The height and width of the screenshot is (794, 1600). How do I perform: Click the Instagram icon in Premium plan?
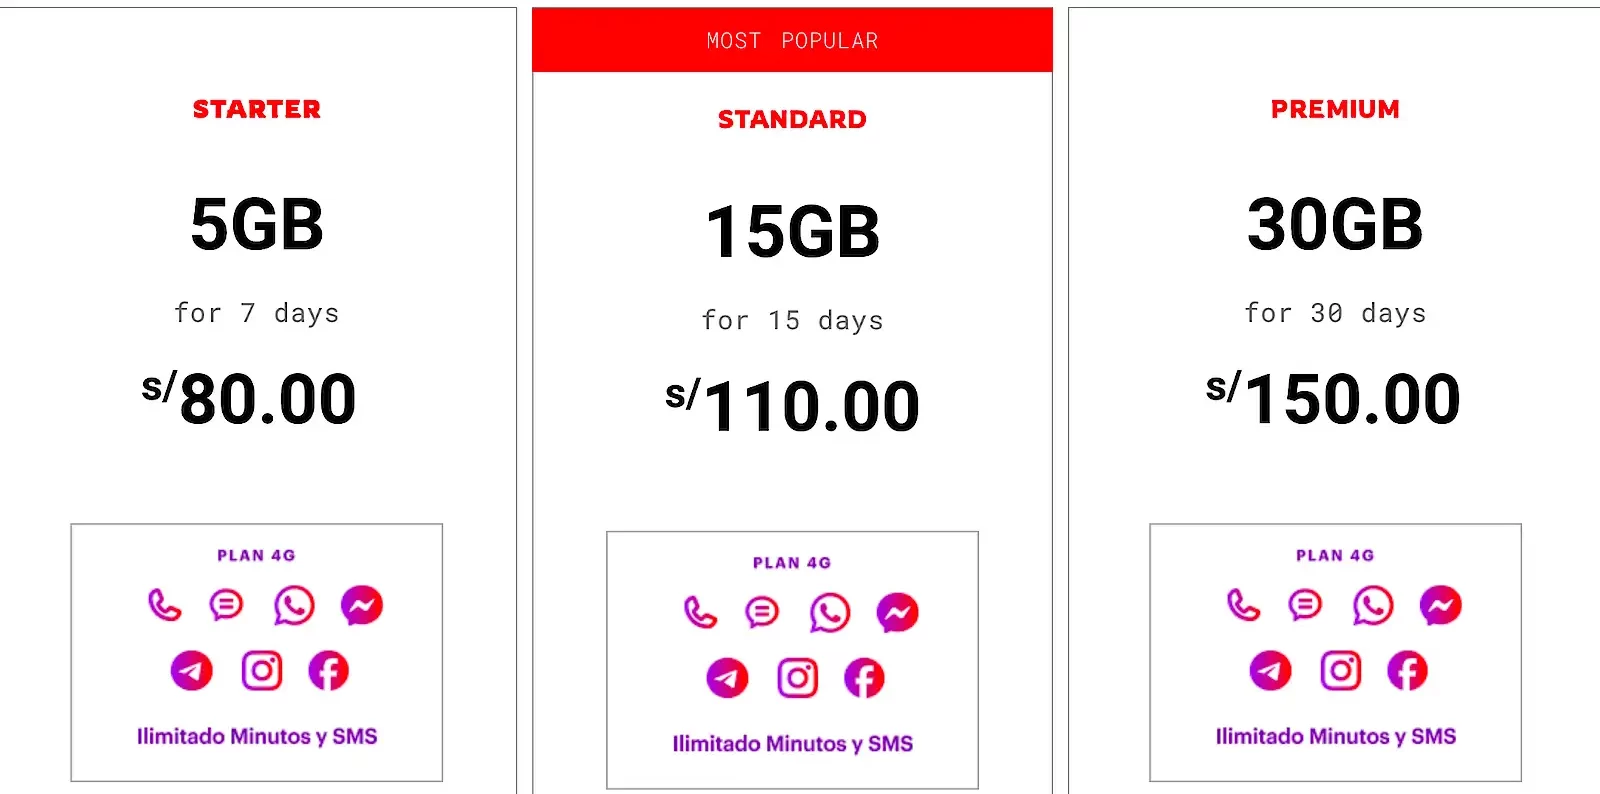(1341, 671)
